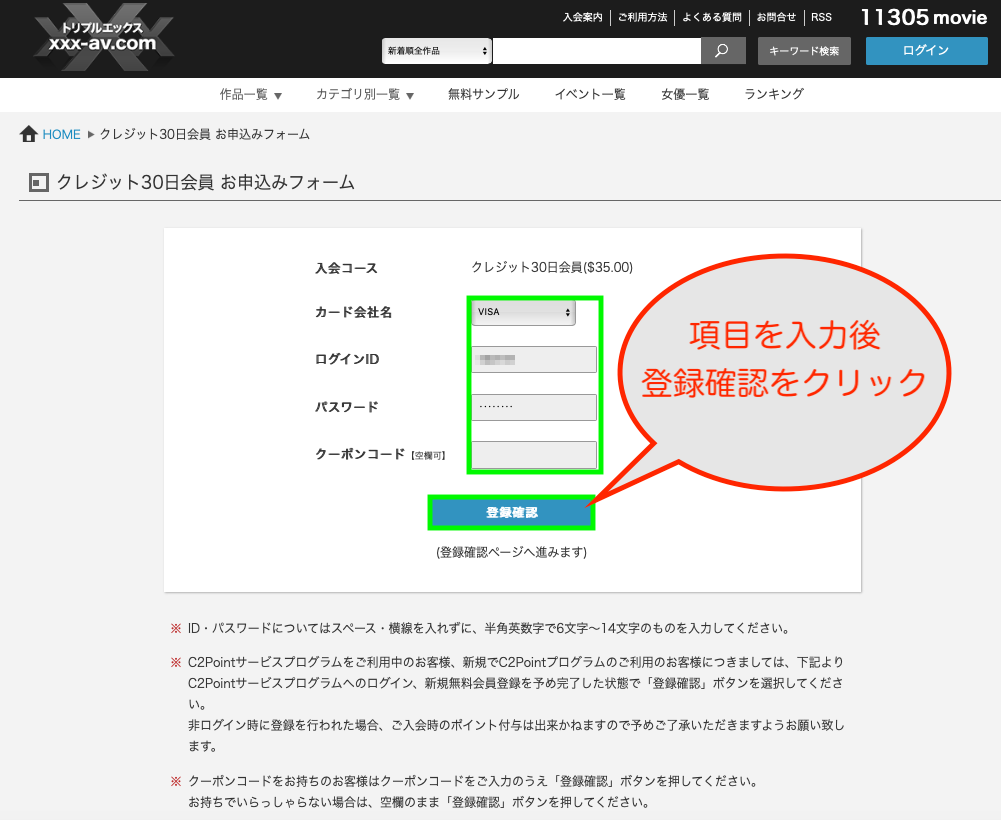
Task: Open the カード会社名 VISA dropdown
Action: tap(523, 312)
